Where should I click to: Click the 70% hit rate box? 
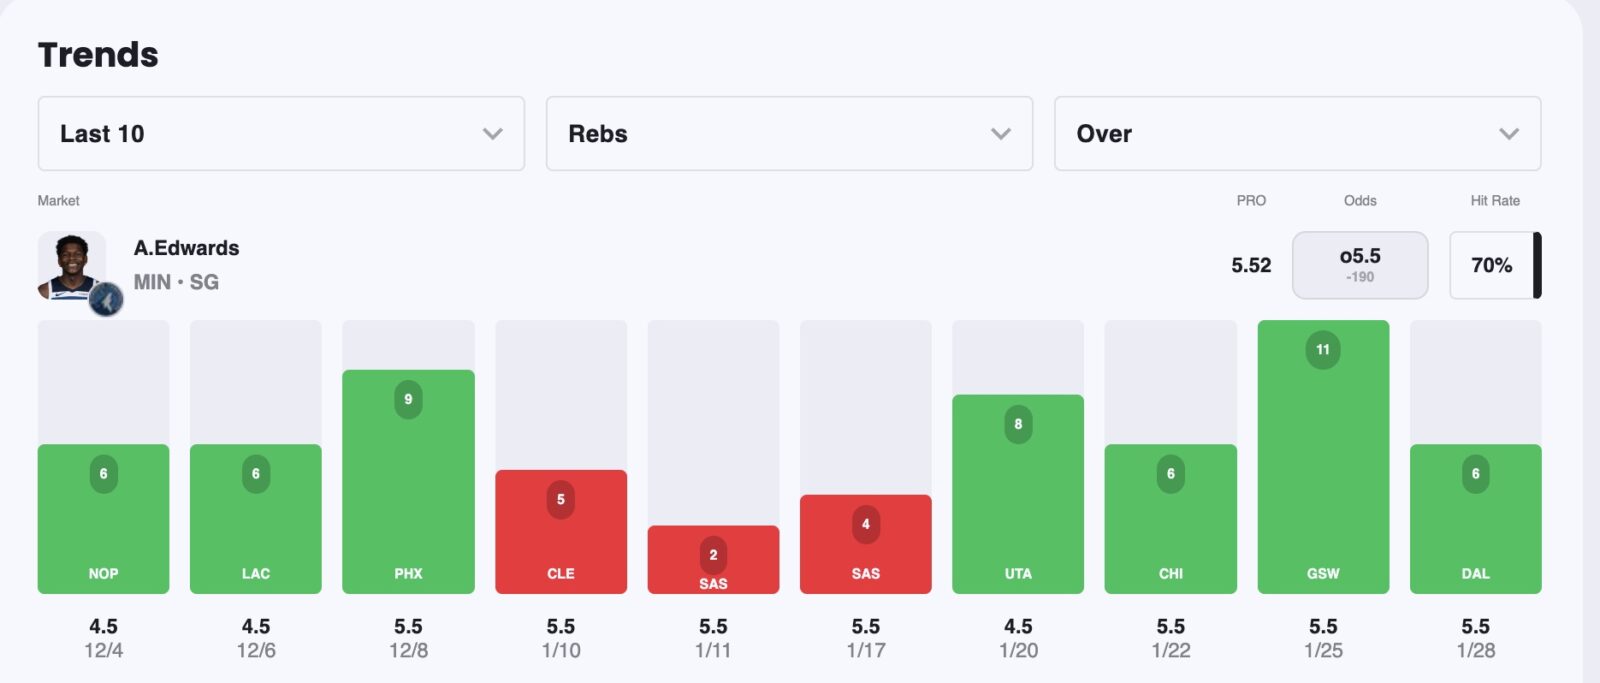1491,265
